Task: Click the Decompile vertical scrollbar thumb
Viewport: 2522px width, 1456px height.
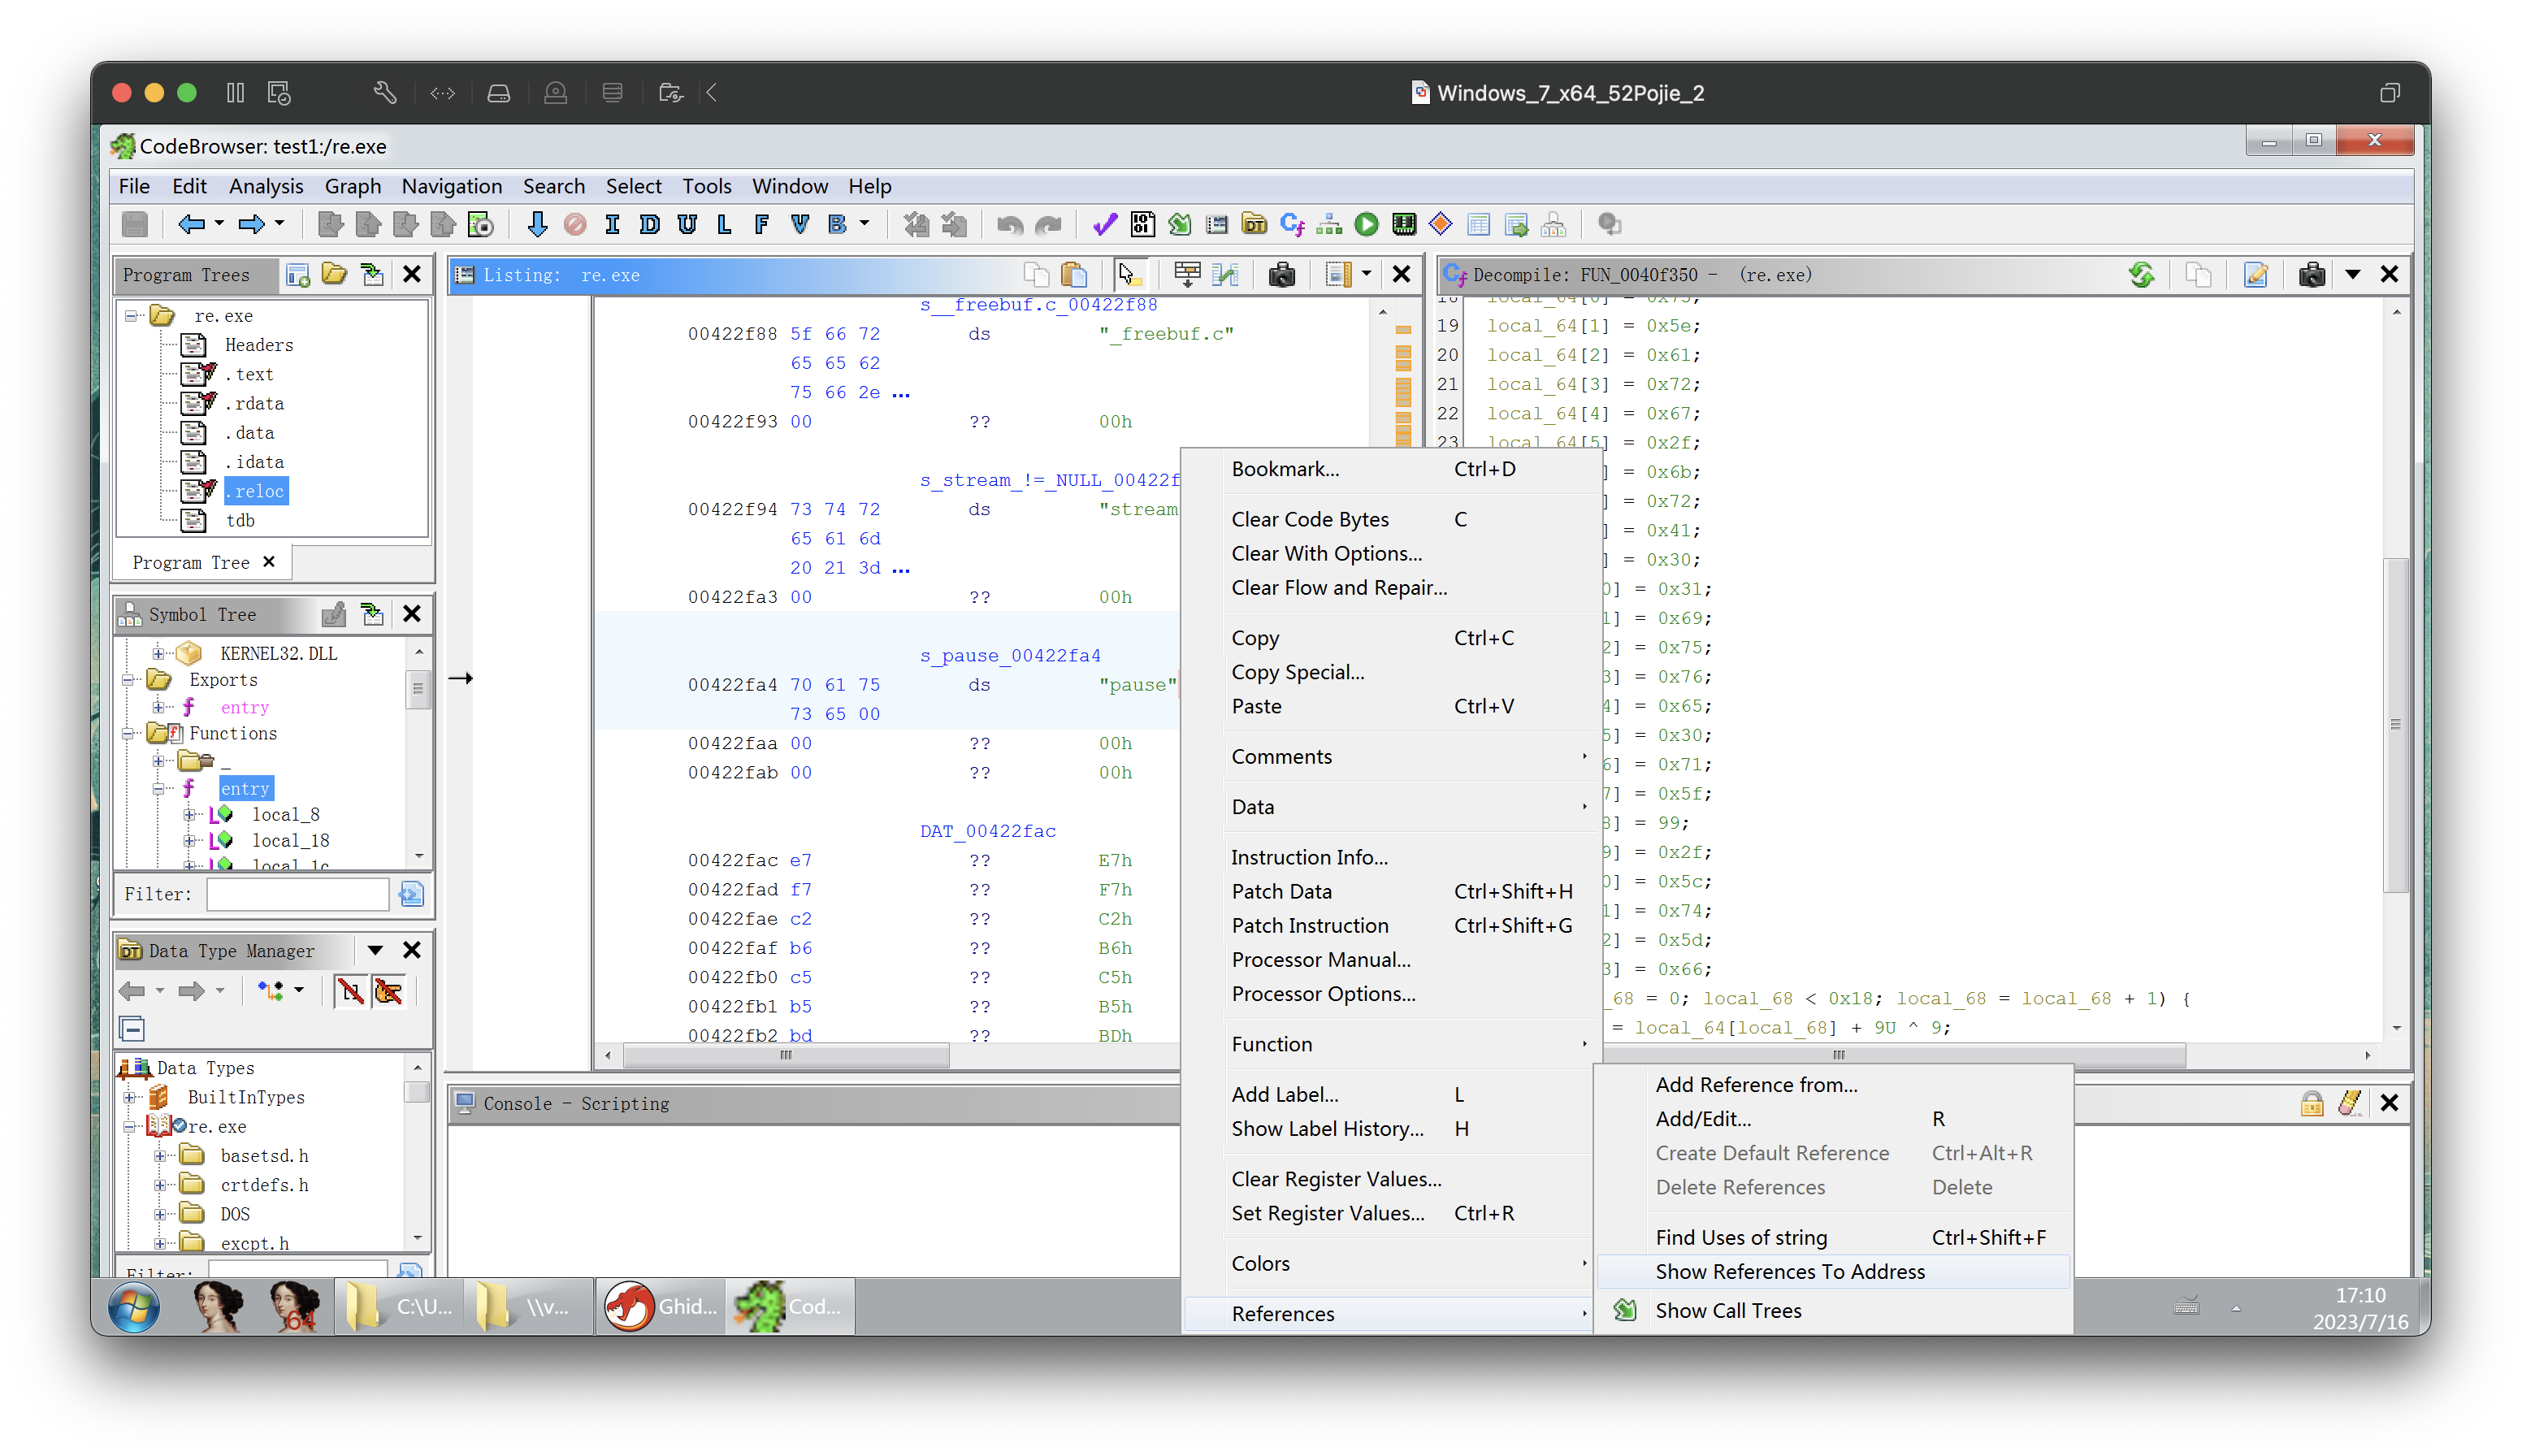Action: point(2395,725)
